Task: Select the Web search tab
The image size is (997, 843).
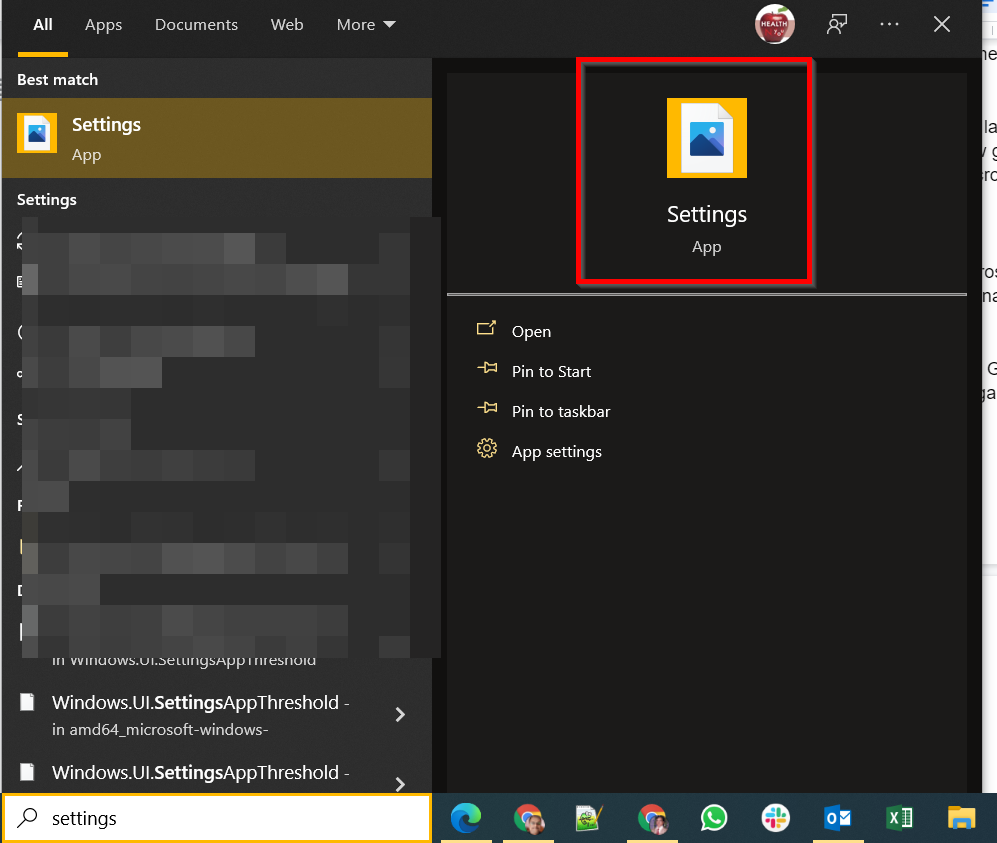Action: 287,25
